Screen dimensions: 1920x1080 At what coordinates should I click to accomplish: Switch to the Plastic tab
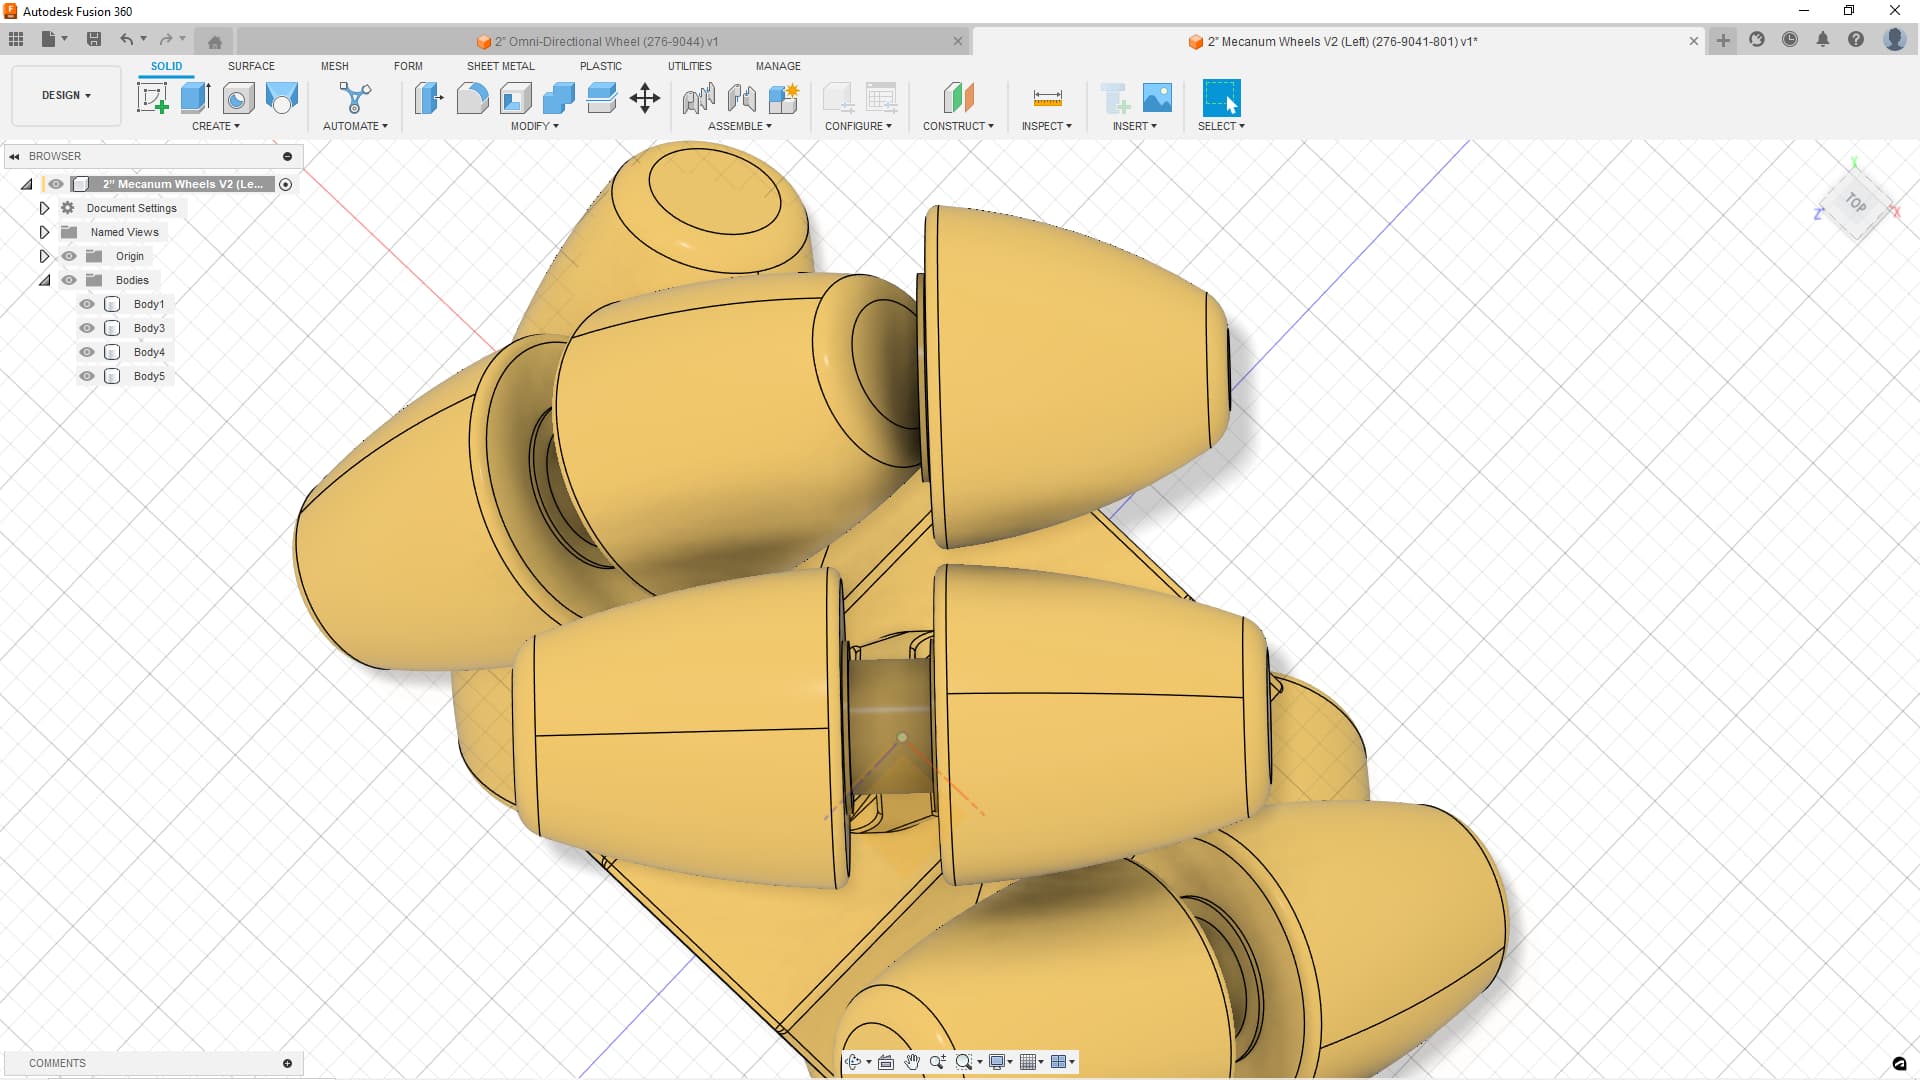click(x=601, y=66)
